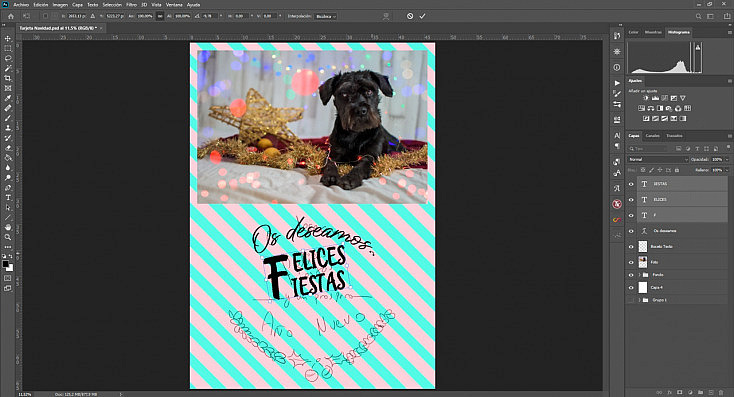This screenshot has height=397, width=734.
Task: Hide the ELICES text layer
Action: coord(631,199)
